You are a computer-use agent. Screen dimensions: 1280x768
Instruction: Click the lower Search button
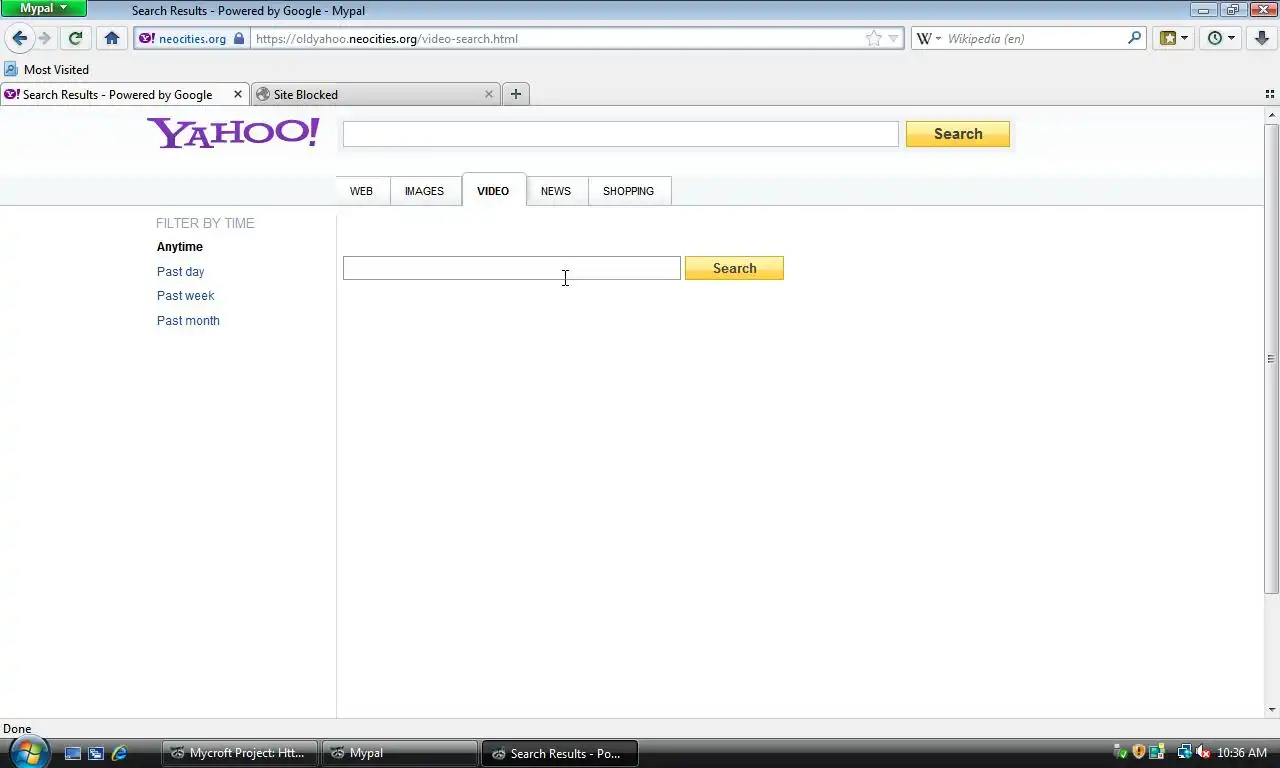tap(734, 268)
